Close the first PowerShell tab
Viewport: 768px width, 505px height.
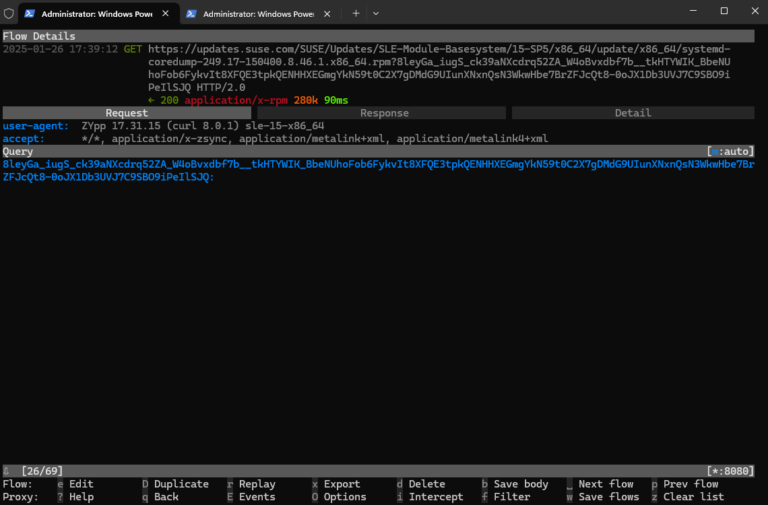166,14
